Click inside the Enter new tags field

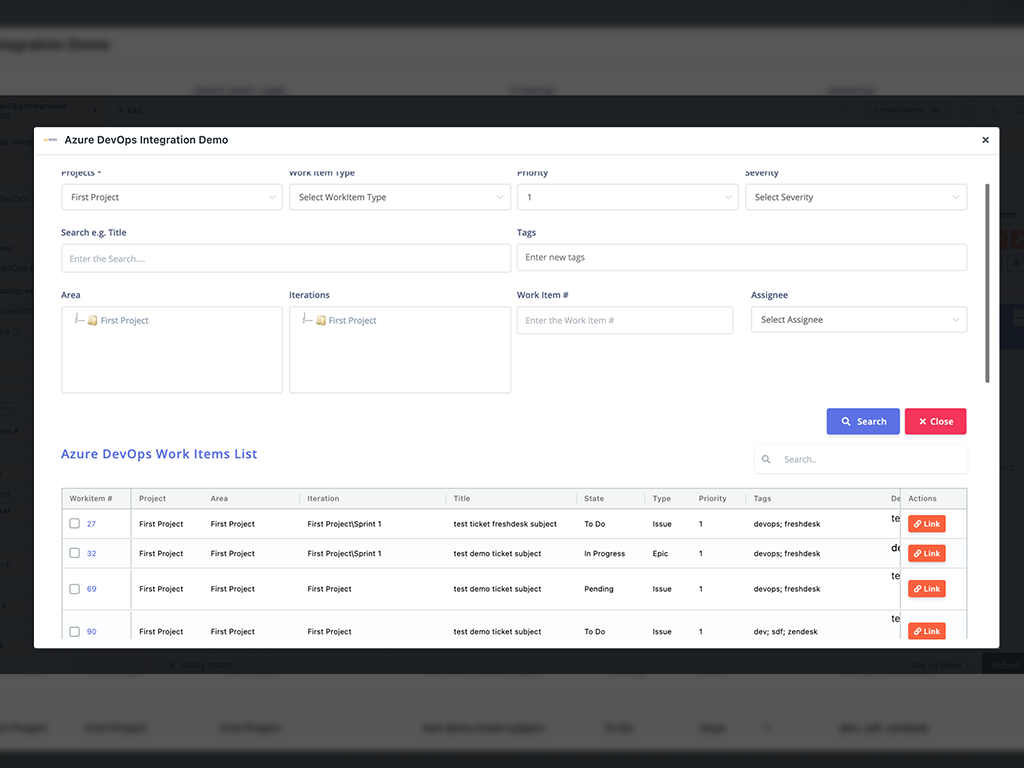click(742, 257)
